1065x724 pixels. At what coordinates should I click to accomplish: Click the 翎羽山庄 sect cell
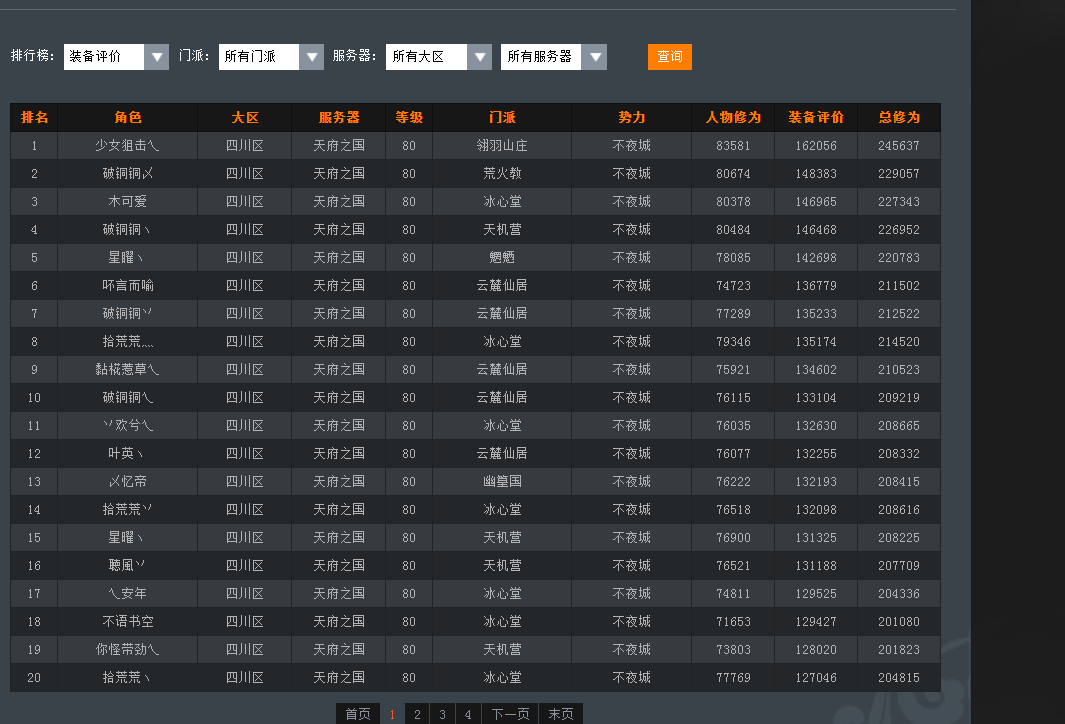tap(502, 145)
